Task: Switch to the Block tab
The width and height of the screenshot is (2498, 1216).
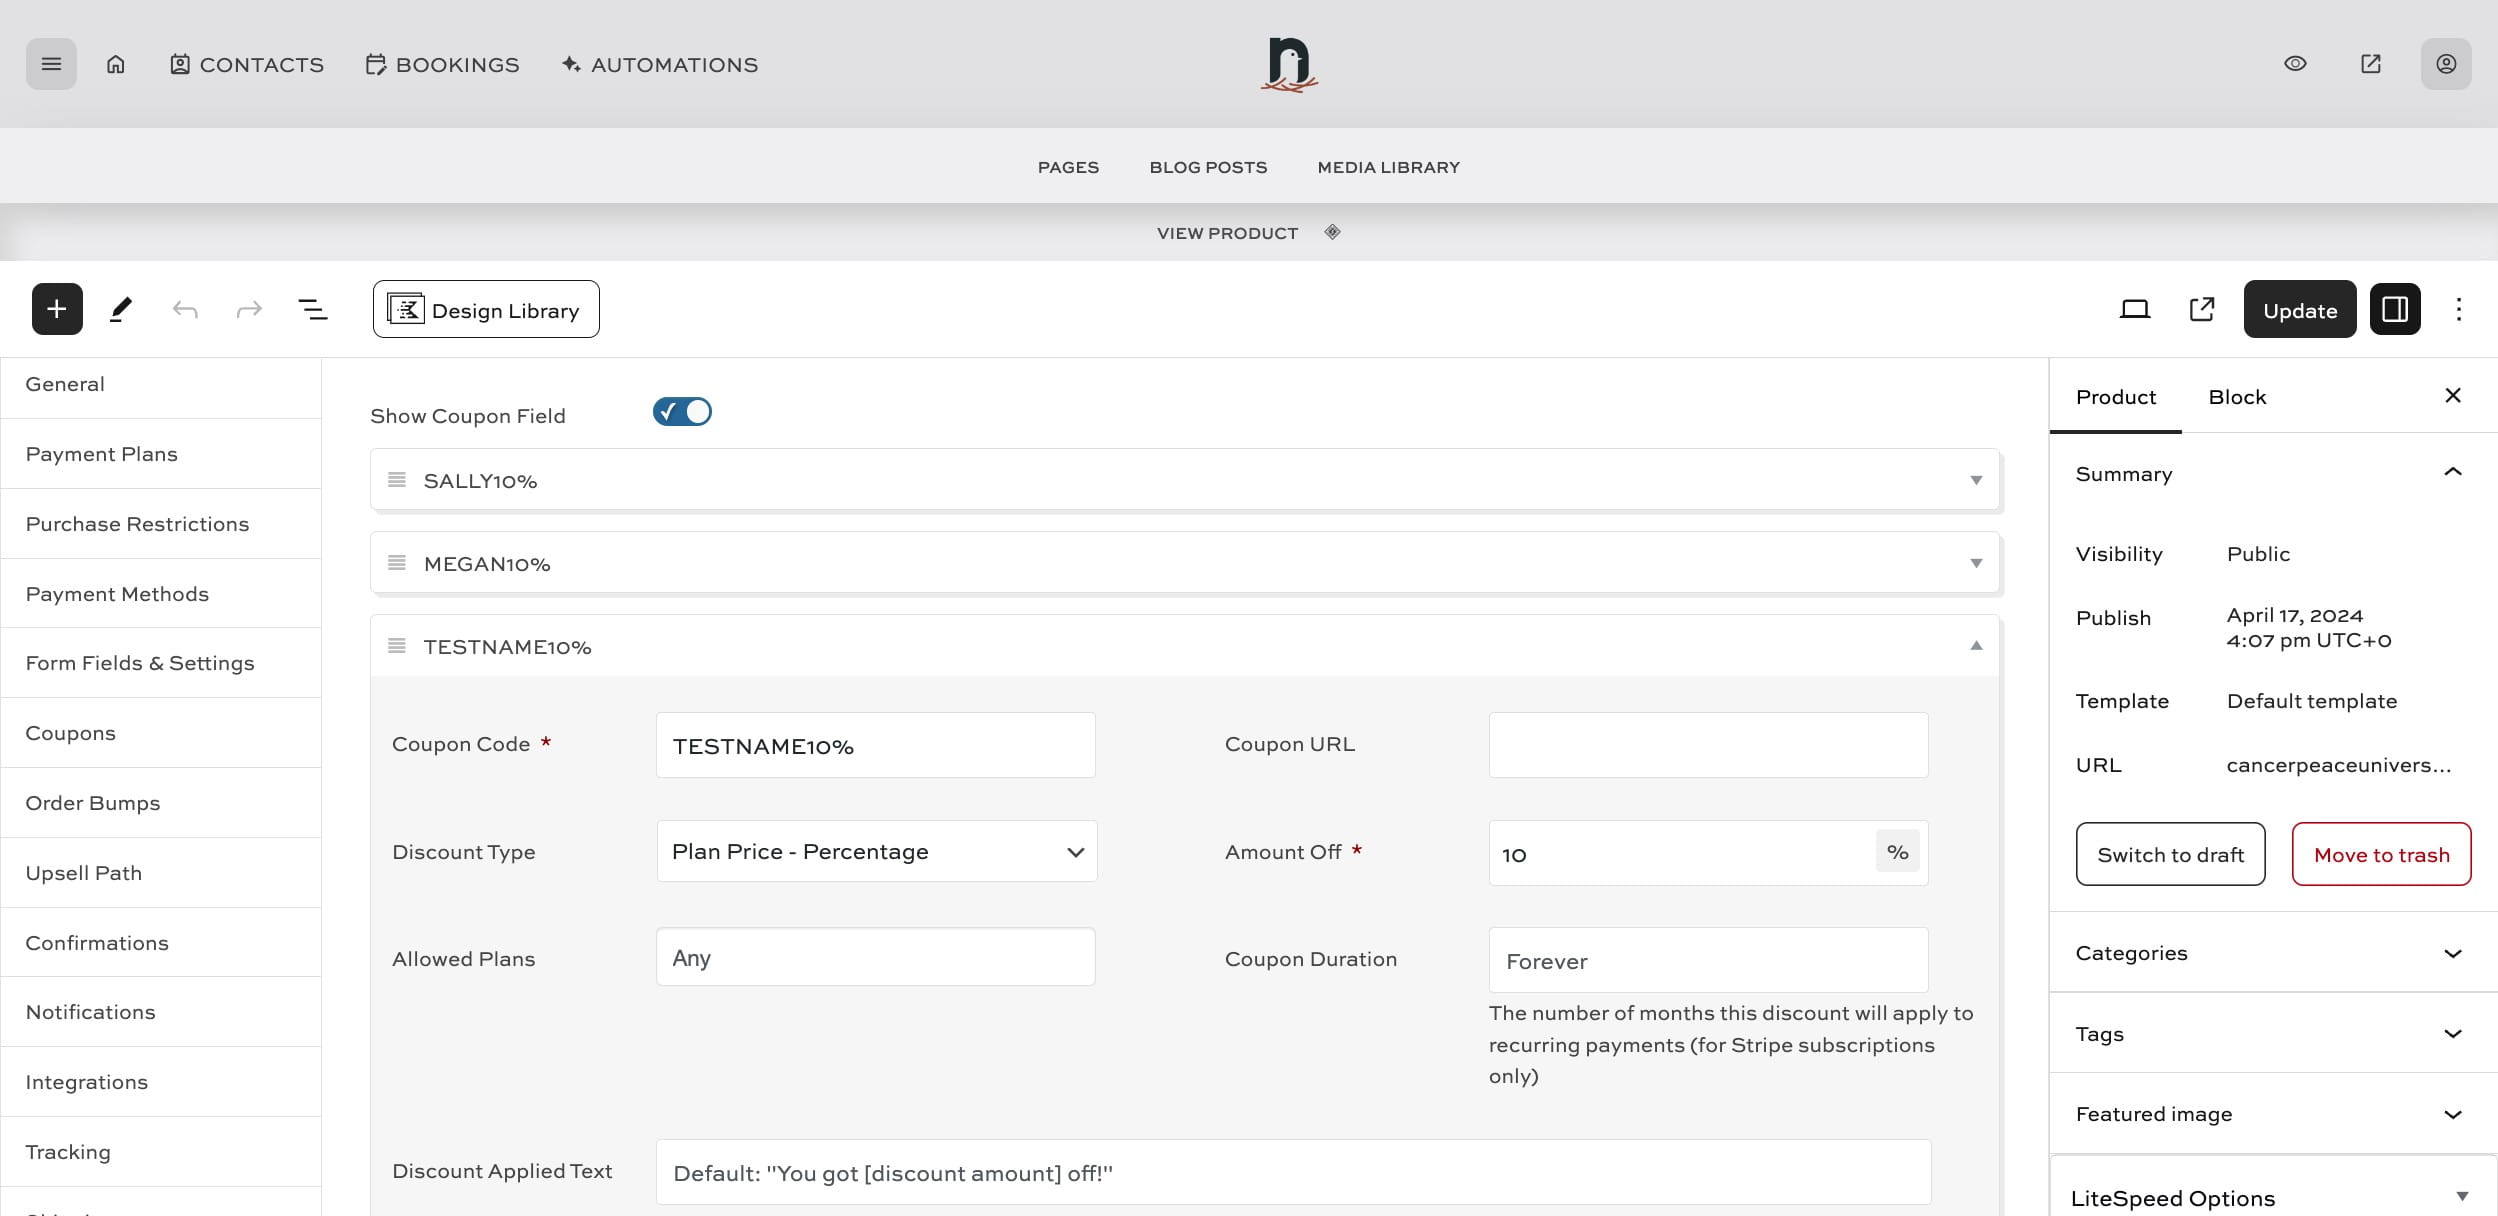Action: (x=2237, y=397)
